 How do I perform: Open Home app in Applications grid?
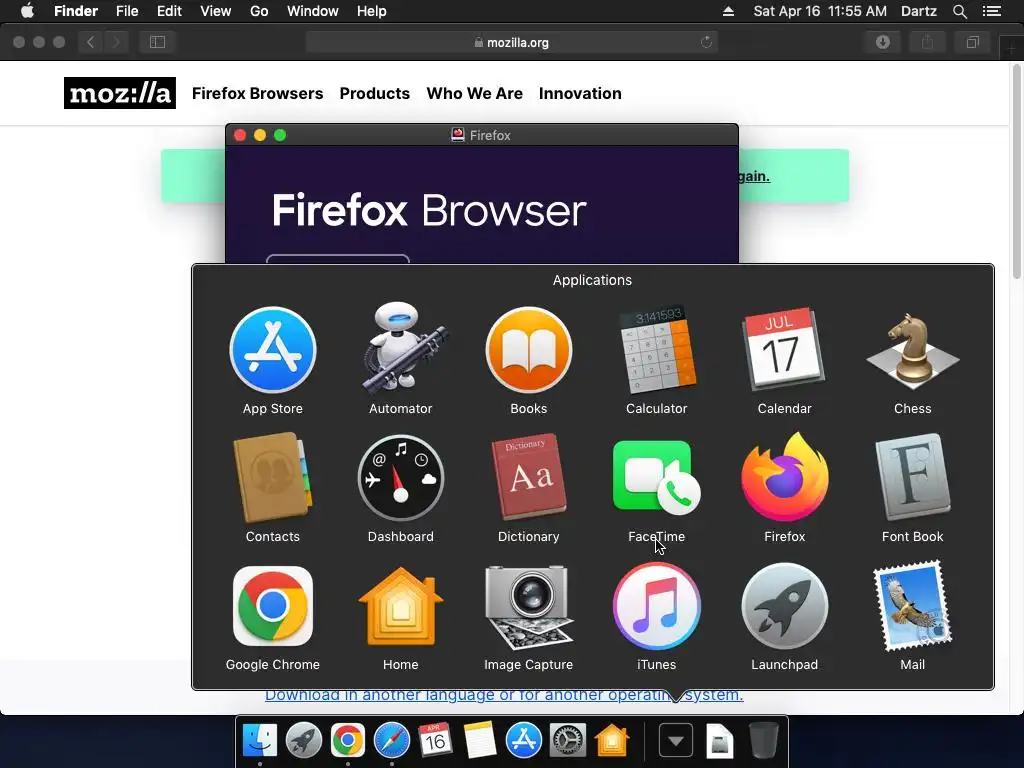coord(401,607)
